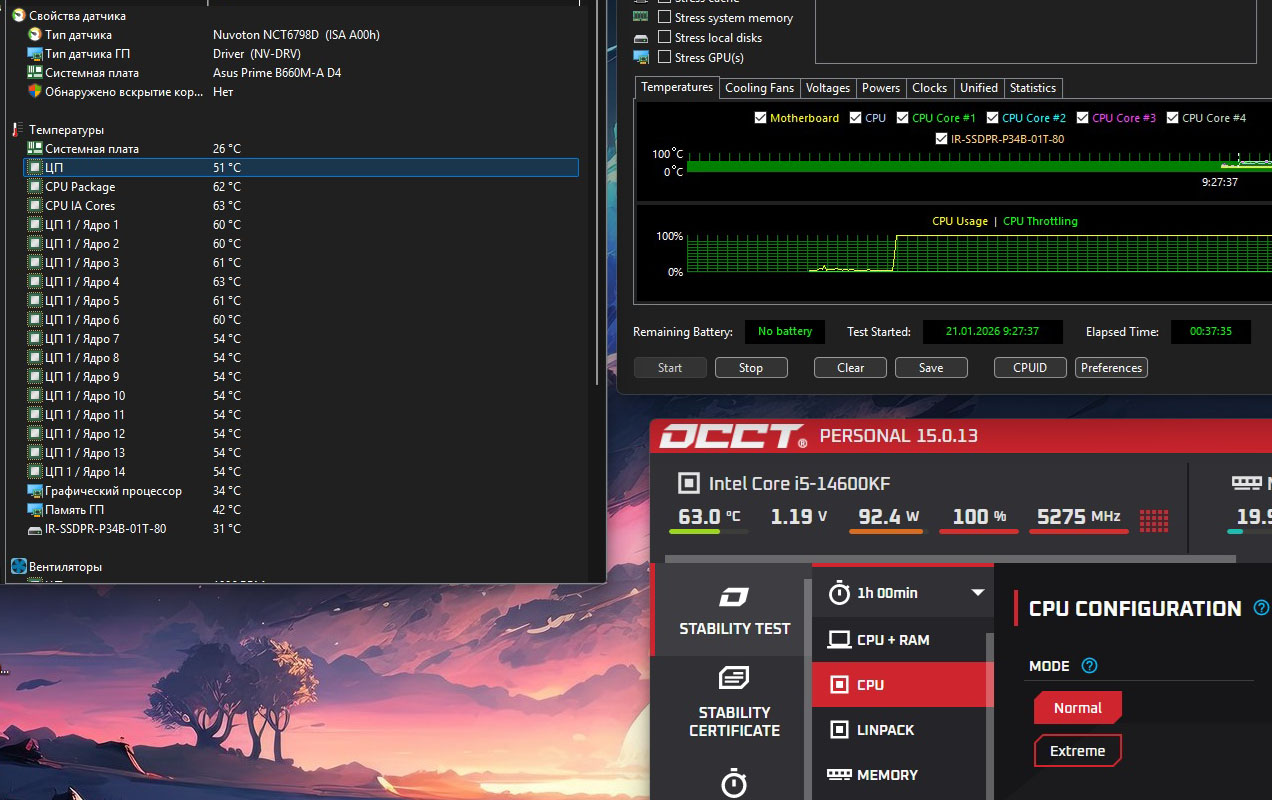This screenshot has height=800, width=1272.
Task: Open Preferences in the stability test window
Action: click(1111, 368)
